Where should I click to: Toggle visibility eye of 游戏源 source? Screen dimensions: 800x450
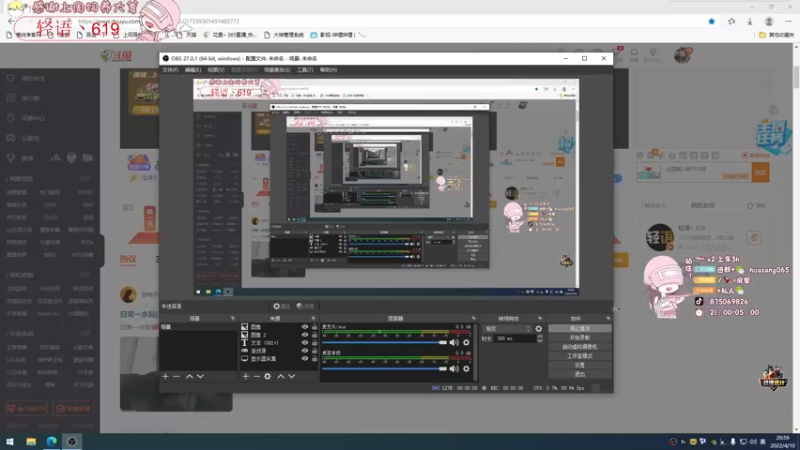pyautogui.click(x=305, y=351)
